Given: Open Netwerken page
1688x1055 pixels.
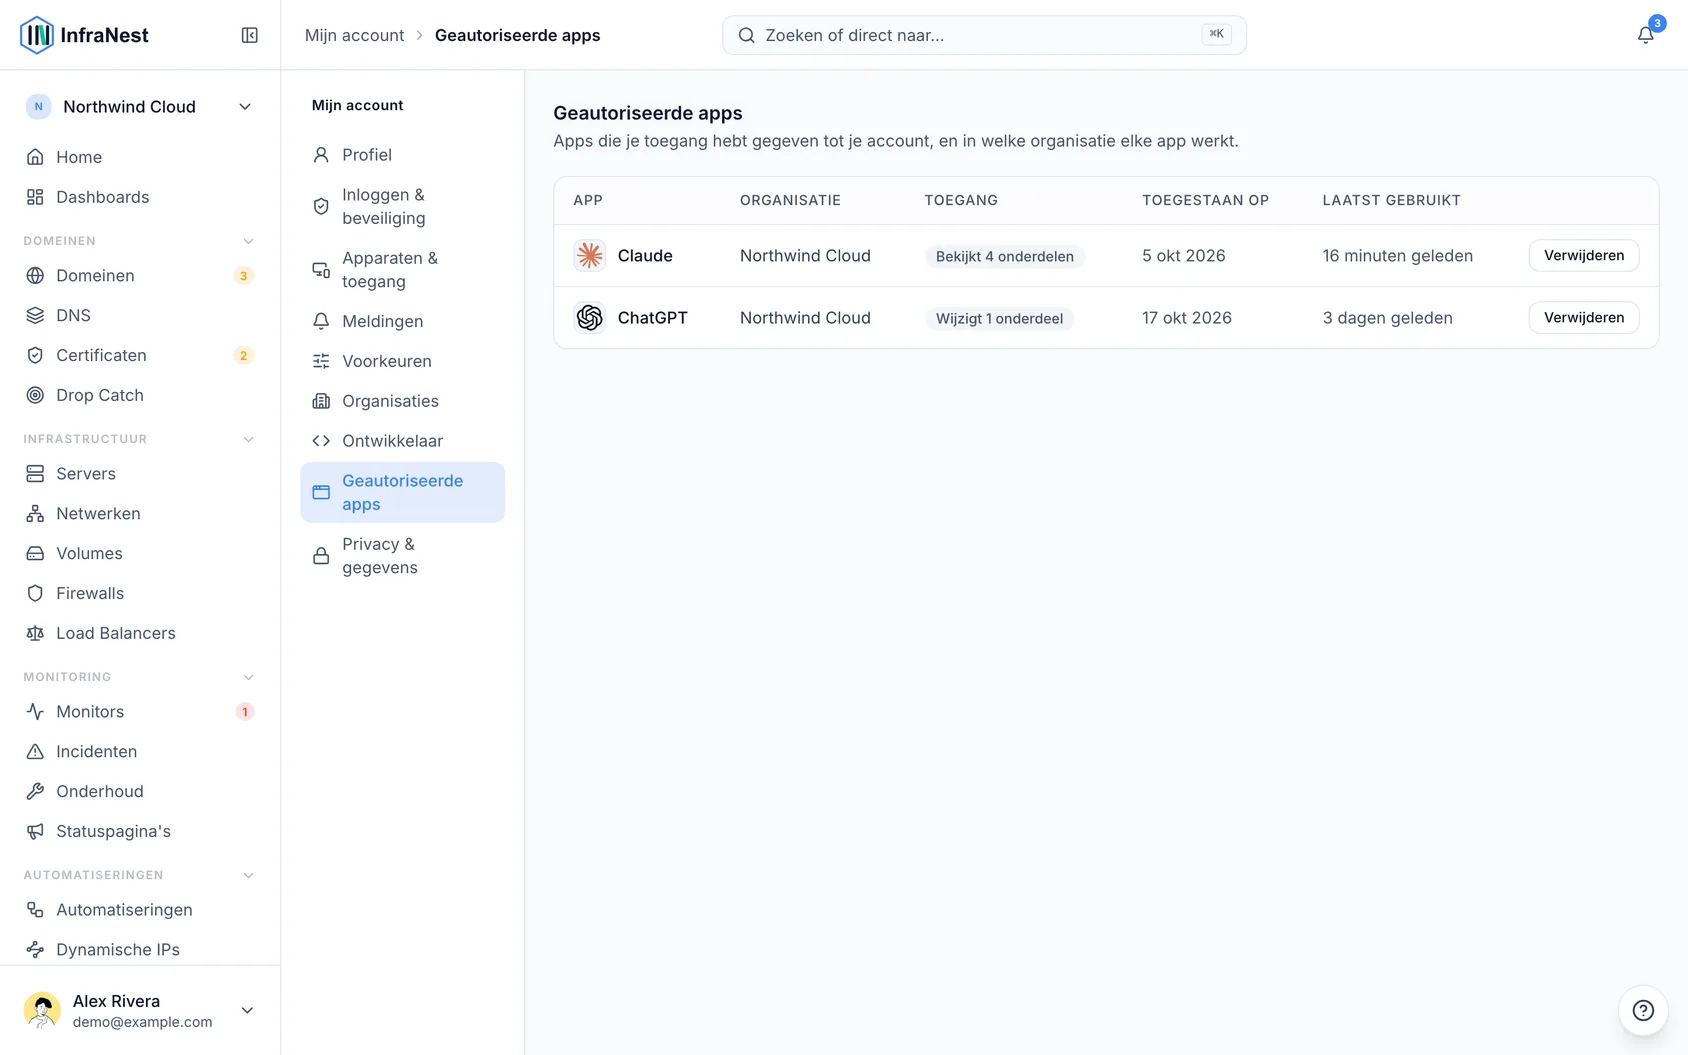Looking at the screenshot, I should click(x=140, y=514).
